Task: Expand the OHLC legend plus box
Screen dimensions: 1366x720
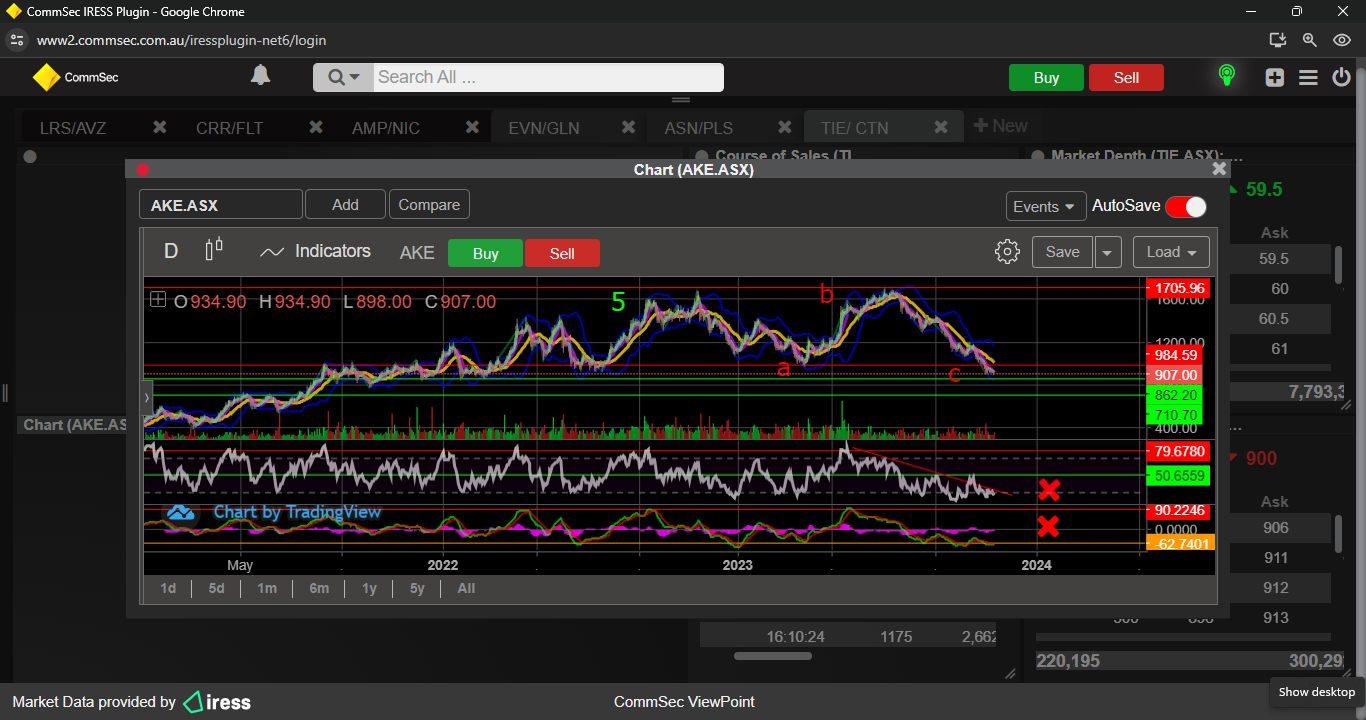Action: pos(158,299)
